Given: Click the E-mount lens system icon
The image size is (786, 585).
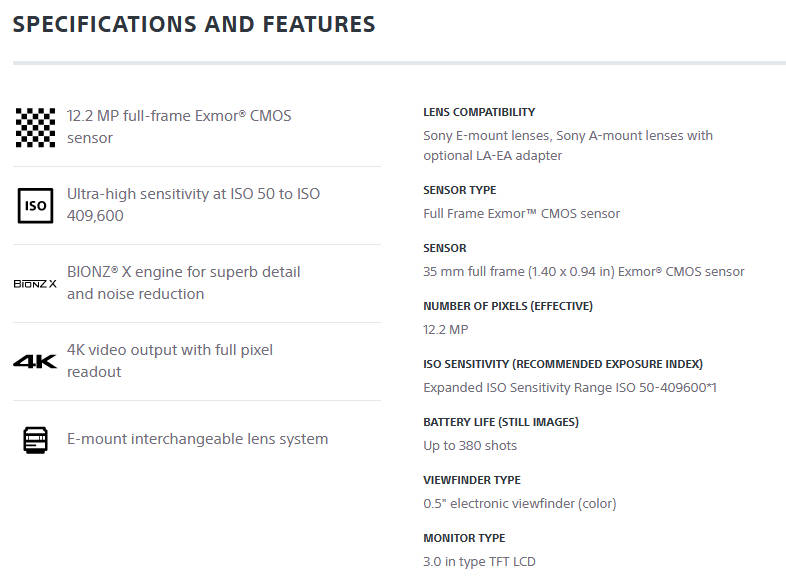Looking at the screenshot, I should pos(35,439).
